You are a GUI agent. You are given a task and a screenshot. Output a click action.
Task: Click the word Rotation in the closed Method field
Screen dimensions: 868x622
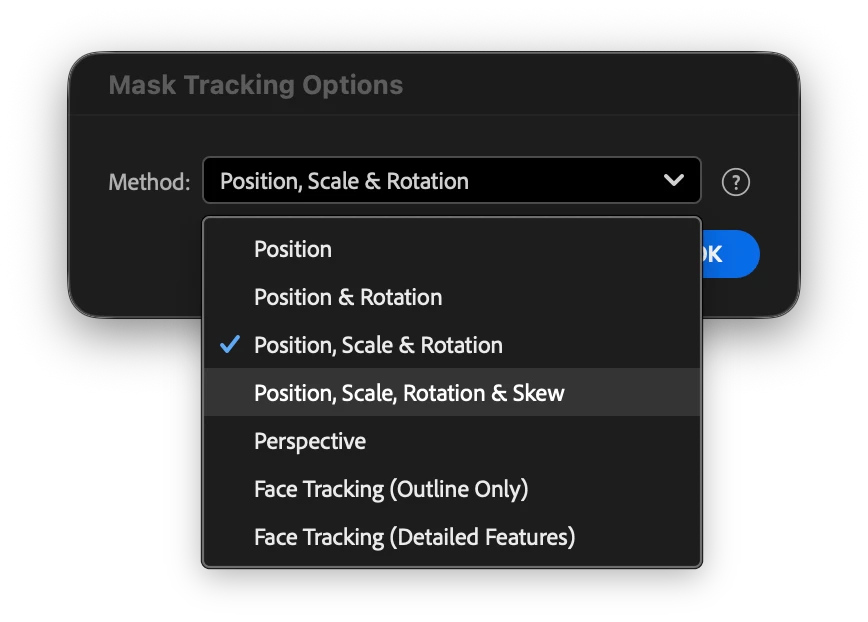coord(427,181)
